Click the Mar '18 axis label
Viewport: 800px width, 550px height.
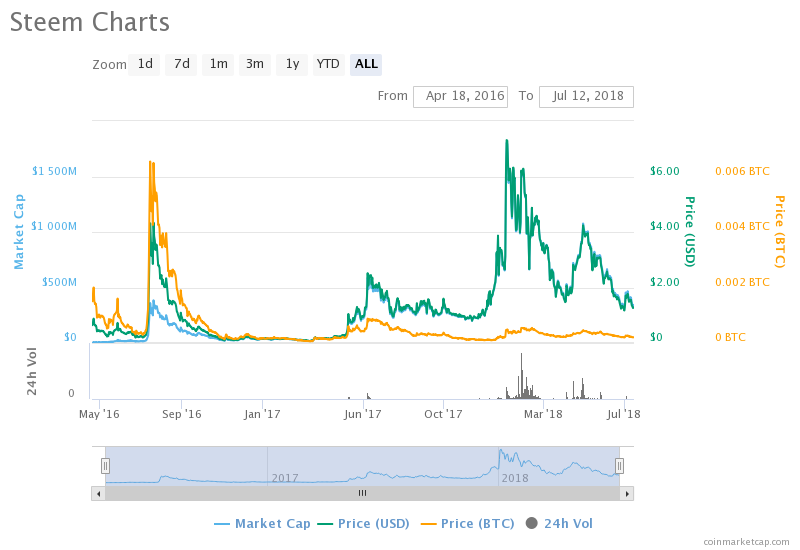543,414
